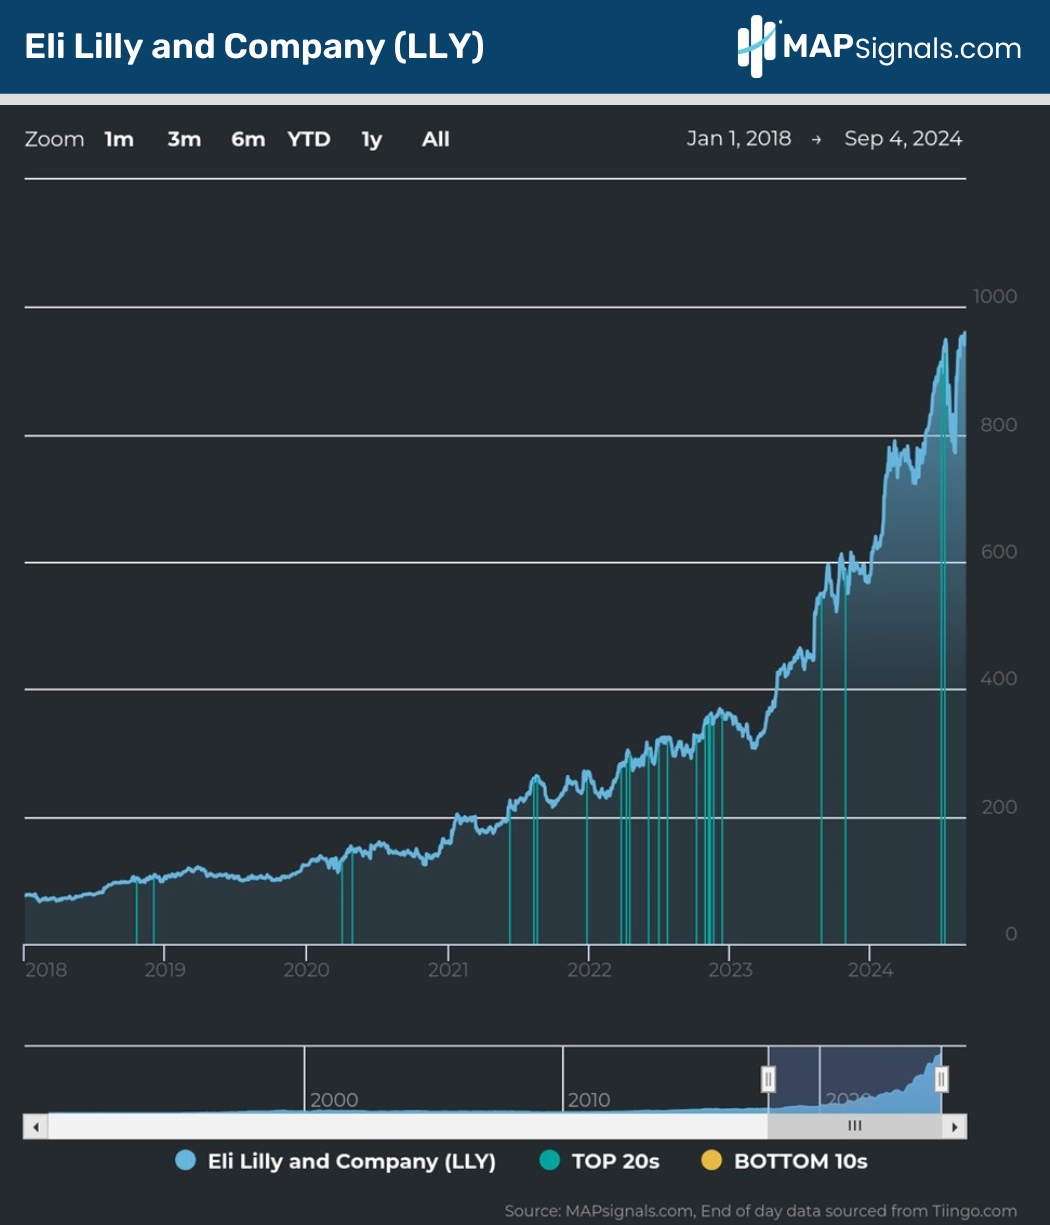Select the 1m zoom range
The height and width of the screenshot is (1225, 1050).
click(x=119, y=139)
